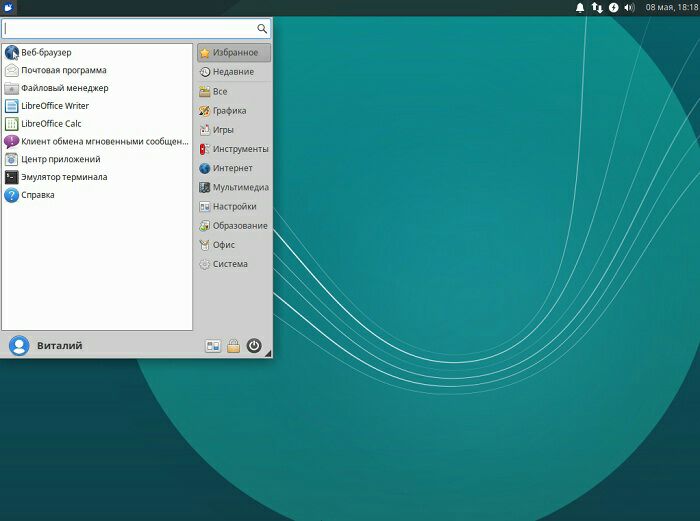This screenshot has height=521, width=700.
Task: Open the network connection indicator
Action: tap(597, 8)
